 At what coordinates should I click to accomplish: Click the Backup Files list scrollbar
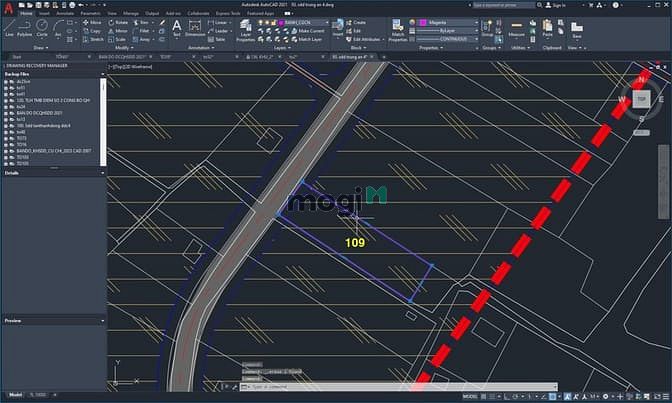[x=103, y=122]
